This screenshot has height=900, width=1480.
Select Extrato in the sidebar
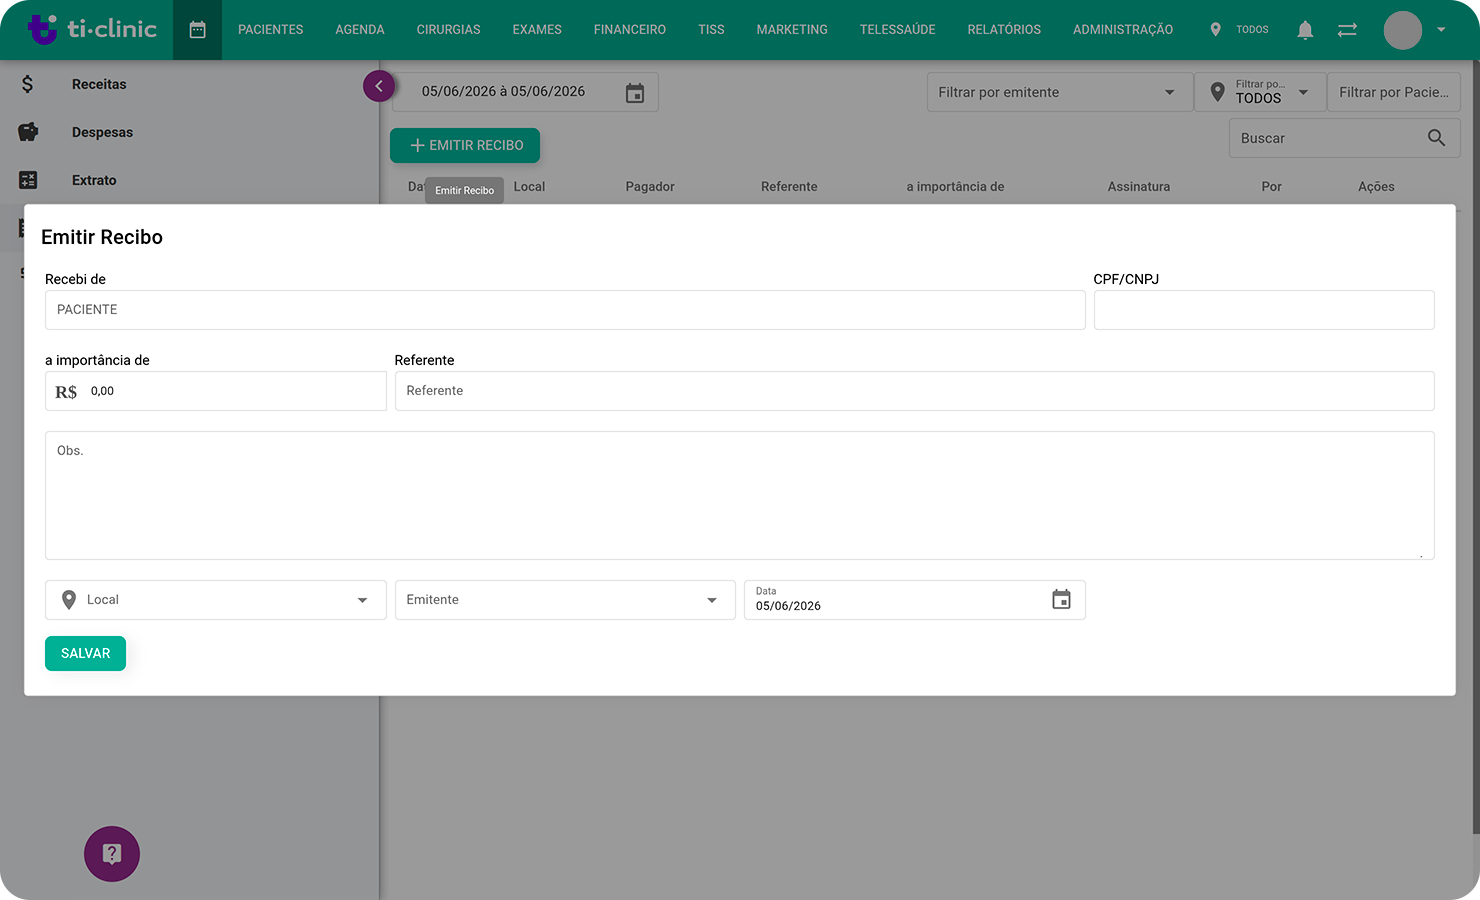point(94,180)
